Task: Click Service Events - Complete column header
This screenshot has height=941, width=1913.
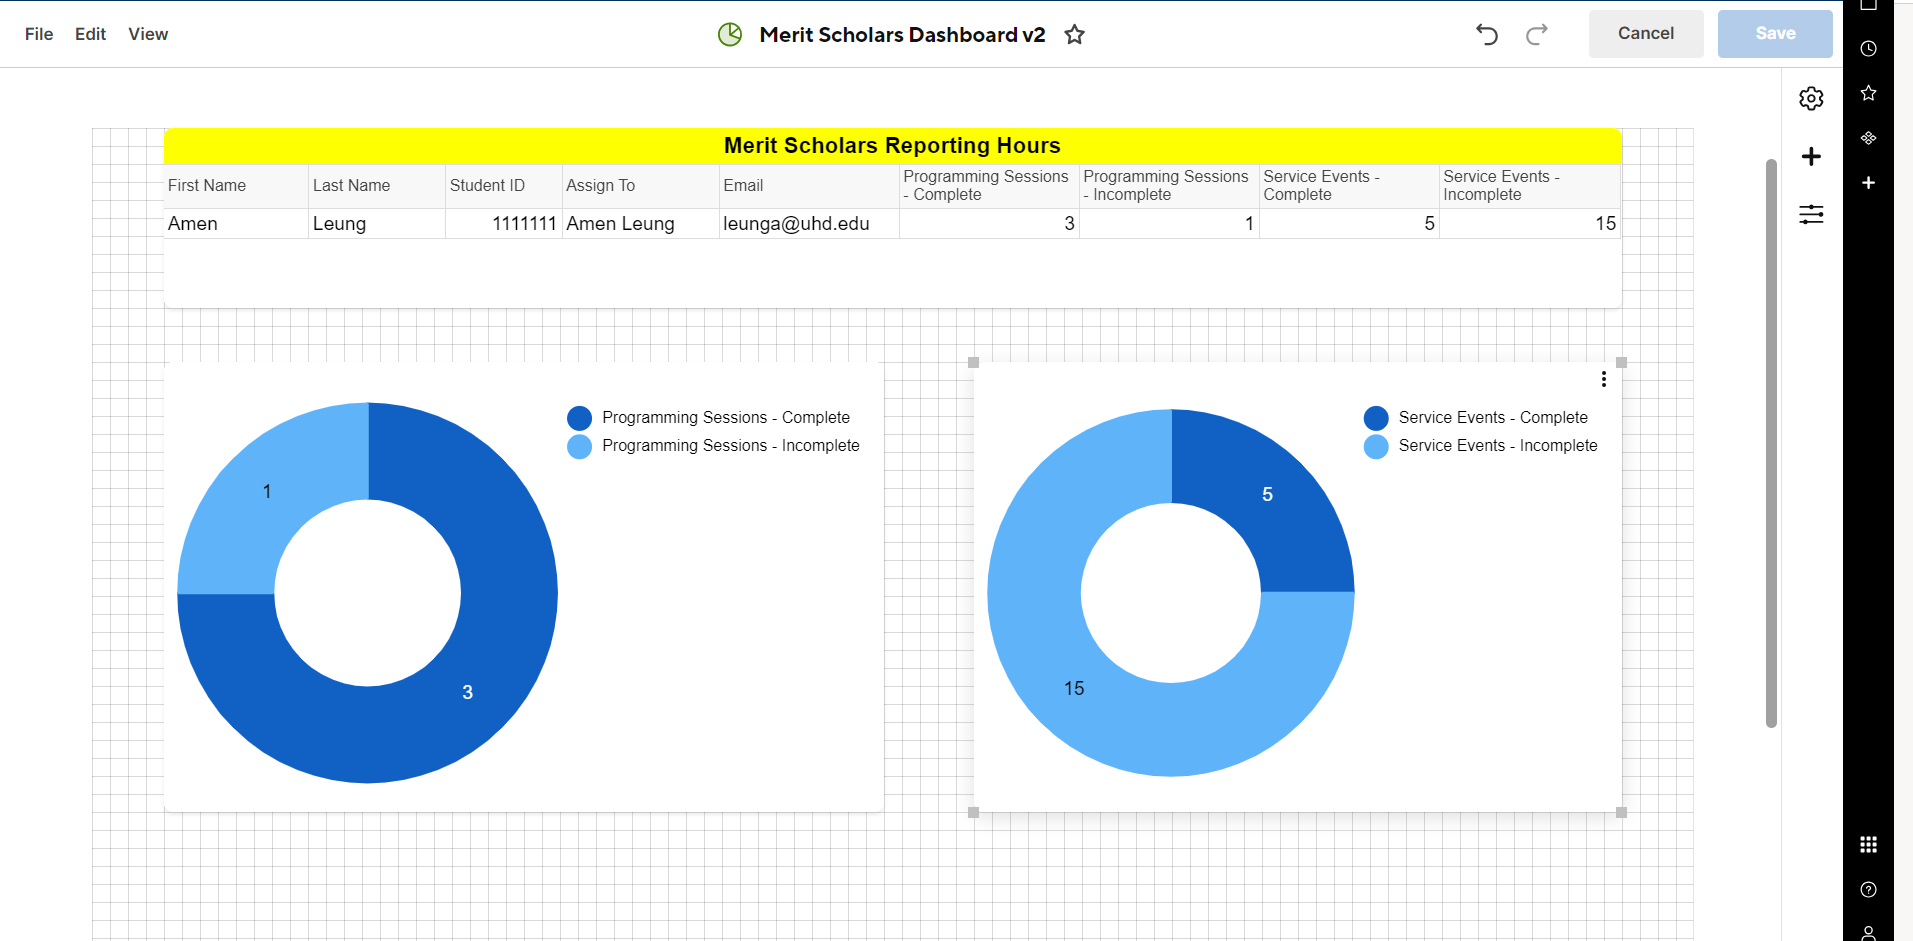Action: (x=1349, y=186)
